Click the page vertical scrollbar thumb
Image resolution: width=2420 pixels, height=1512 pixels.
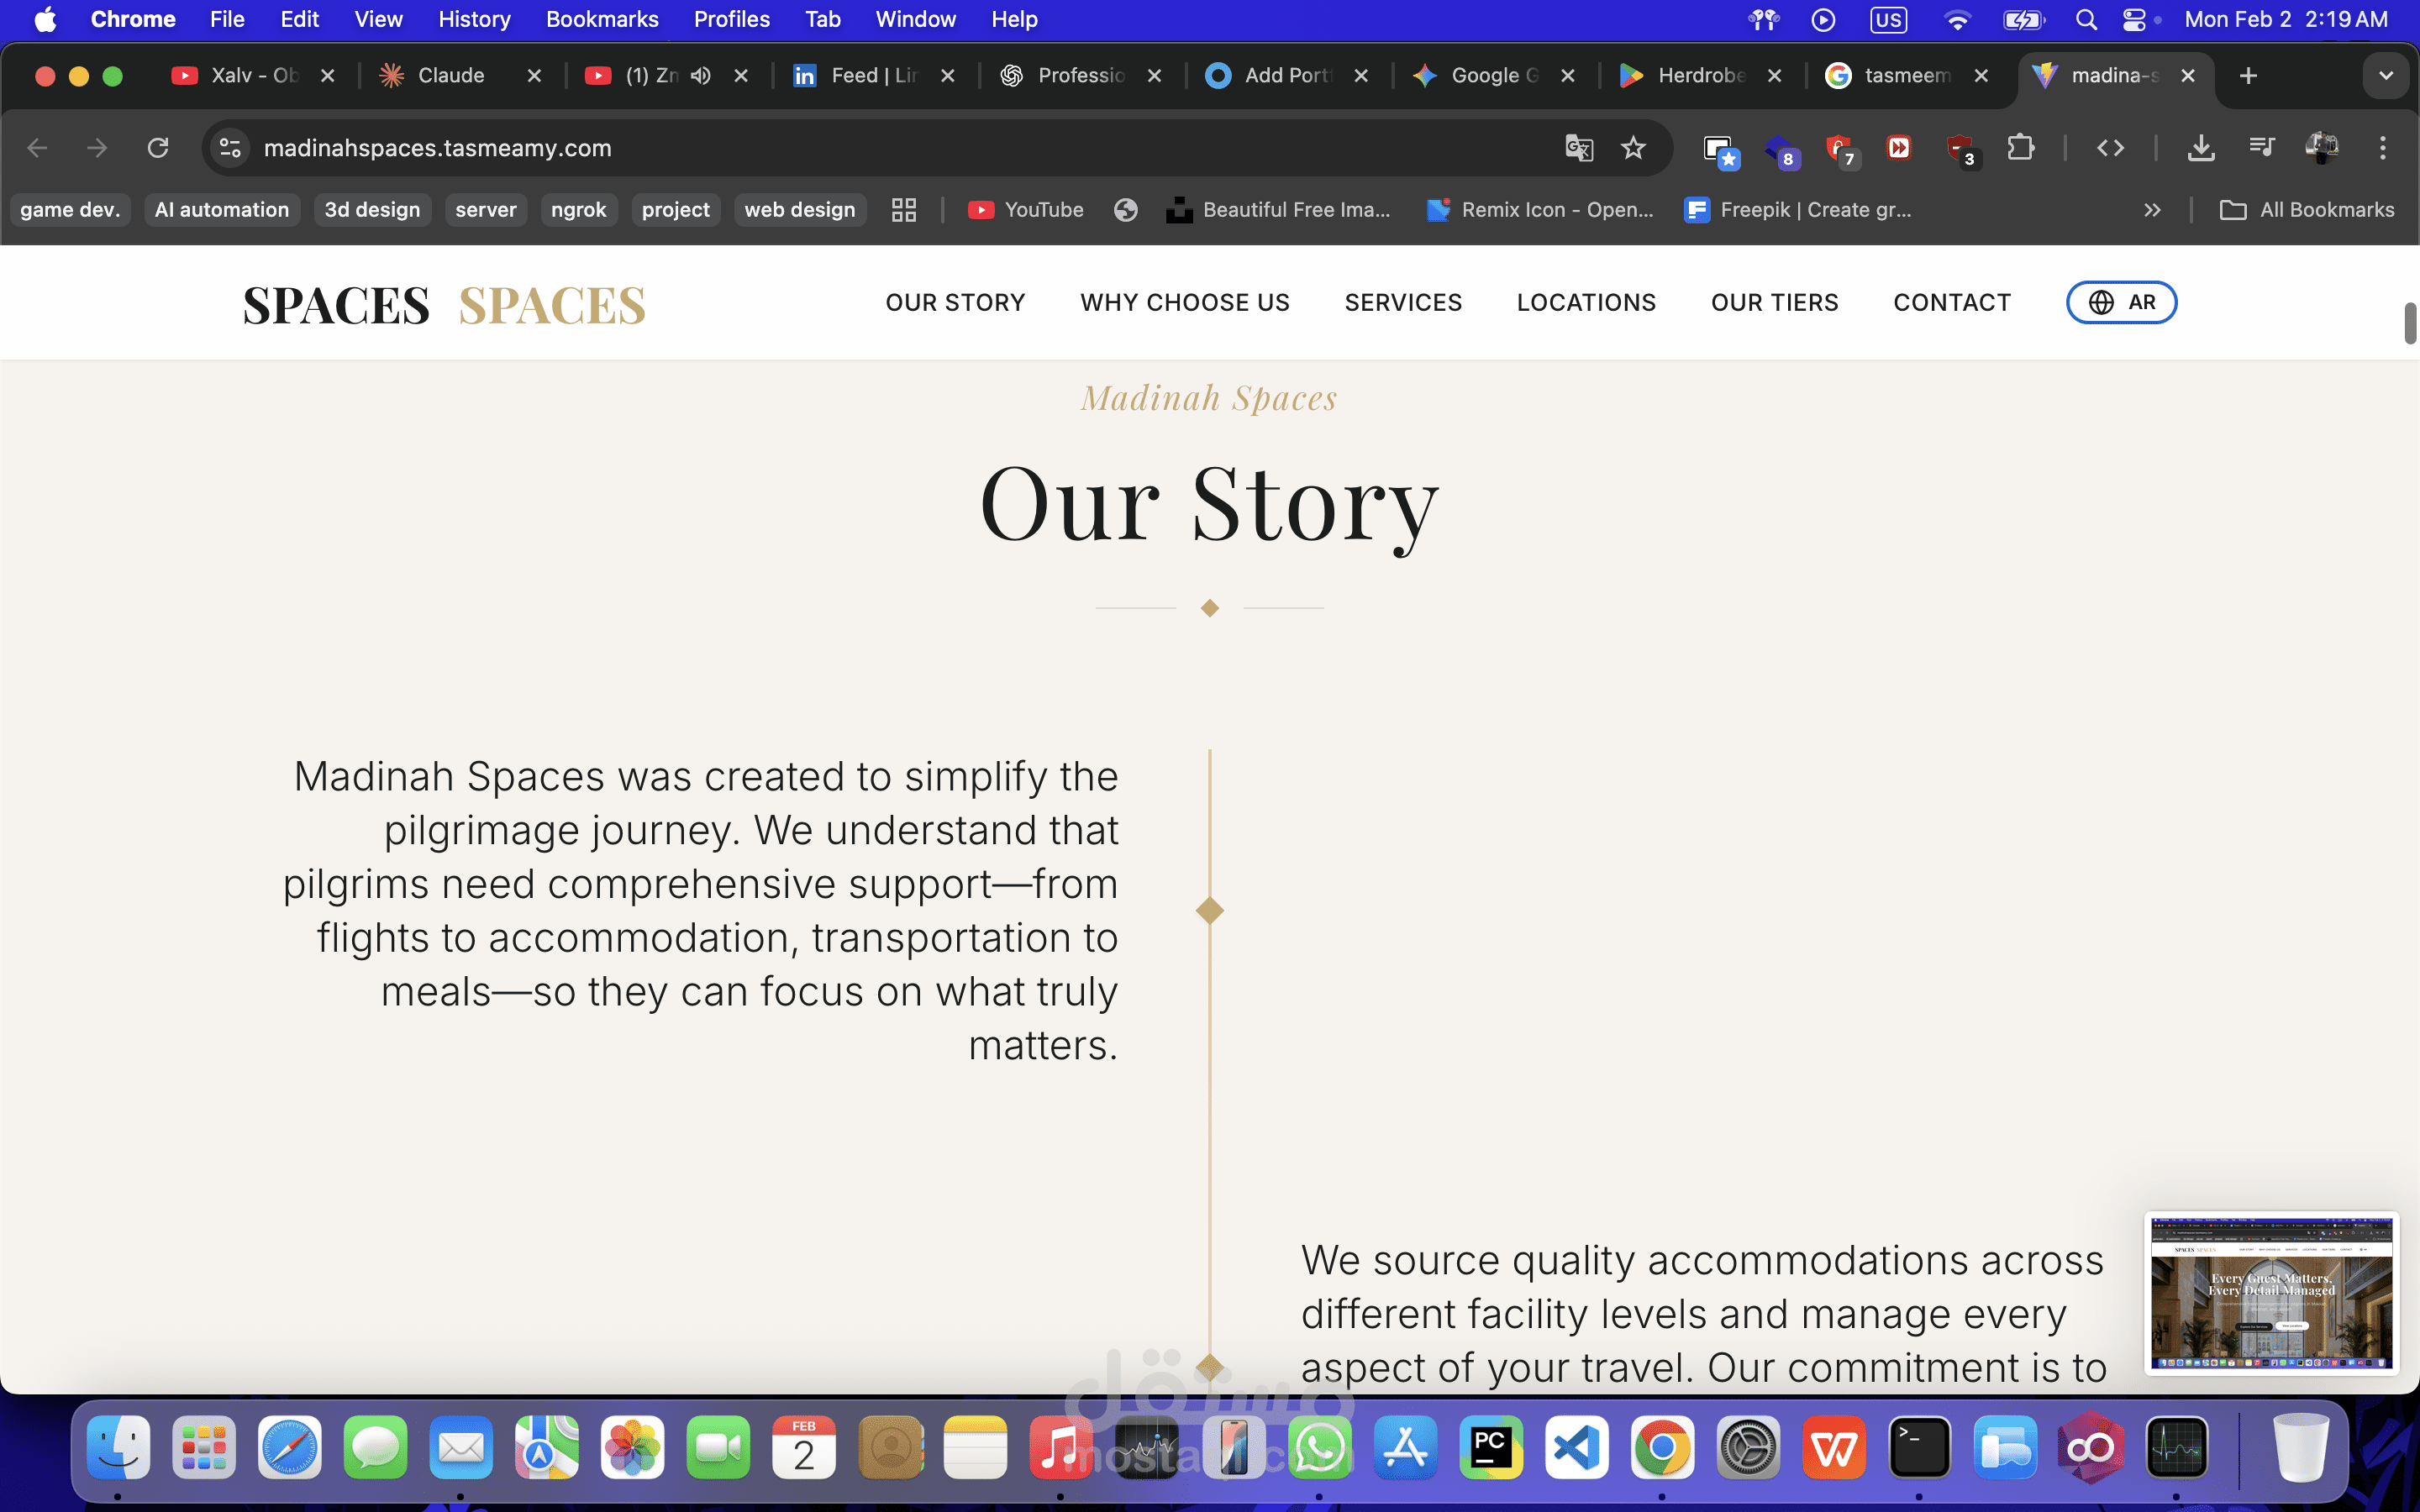pyautogui.click(x=2410, y=322)
